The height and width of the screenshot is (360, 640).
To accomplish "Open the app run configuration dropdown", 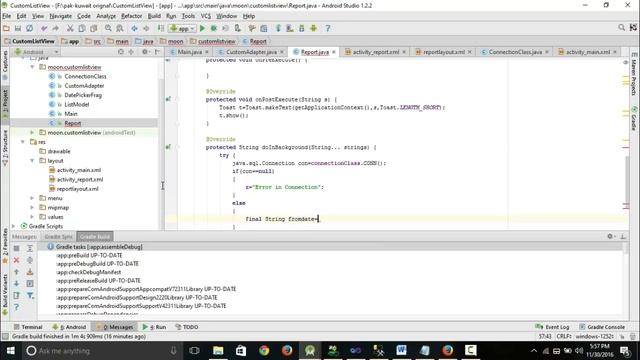I will coord(182,28).
